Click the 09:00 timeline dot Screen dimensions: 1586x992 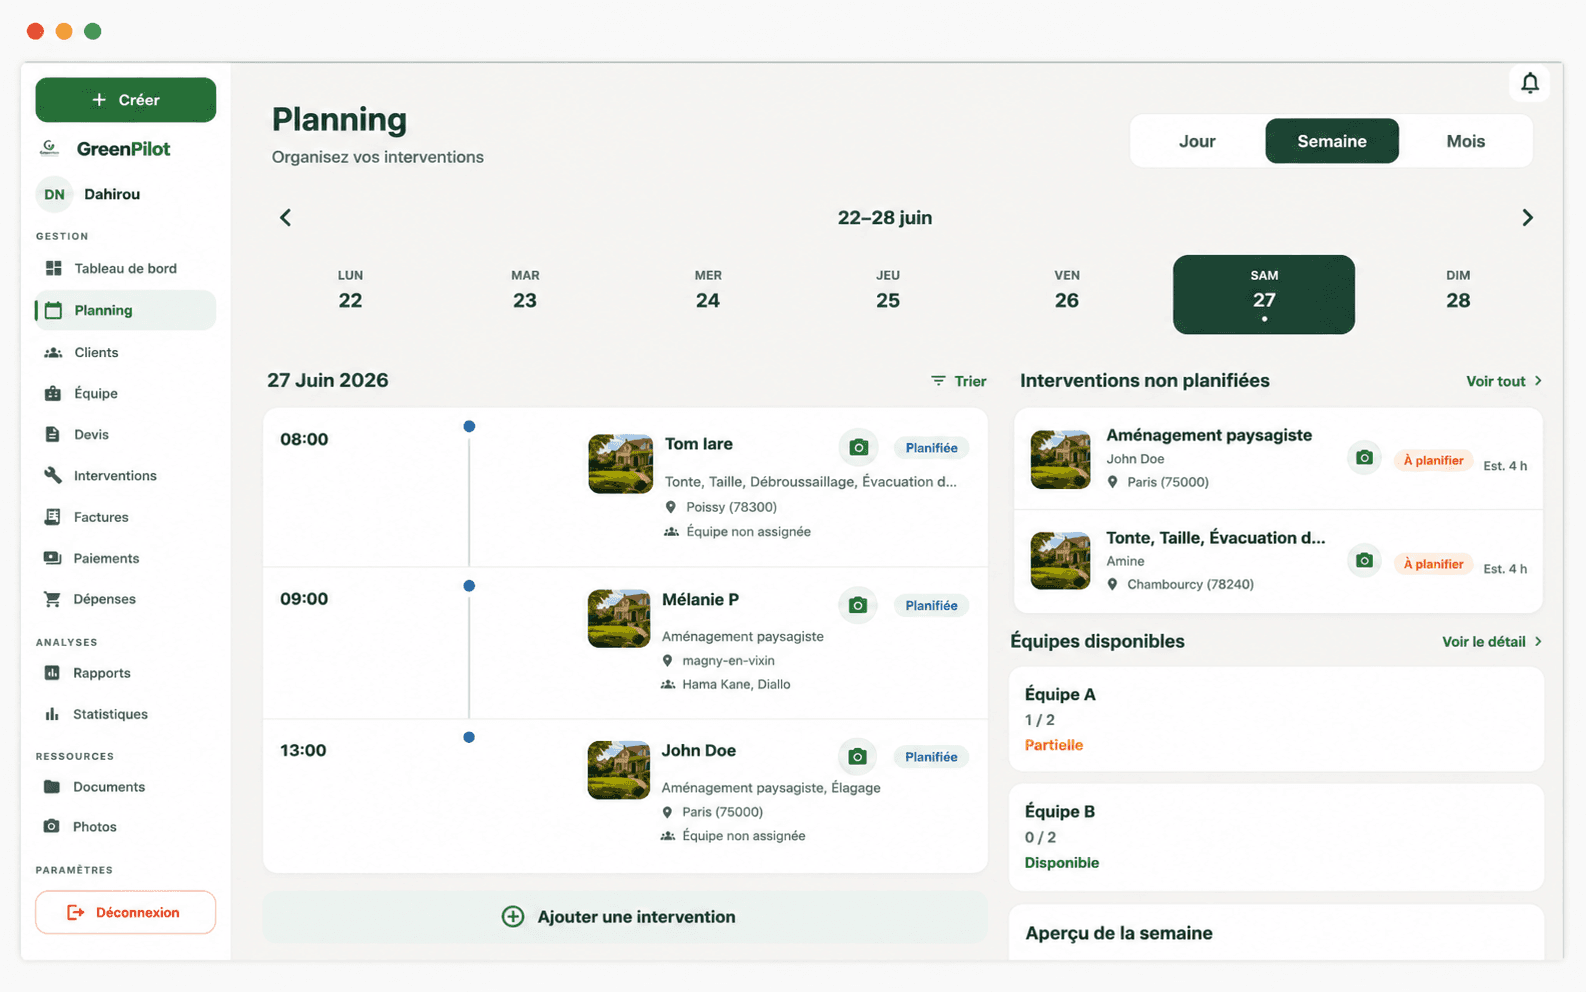pos(469,586)
